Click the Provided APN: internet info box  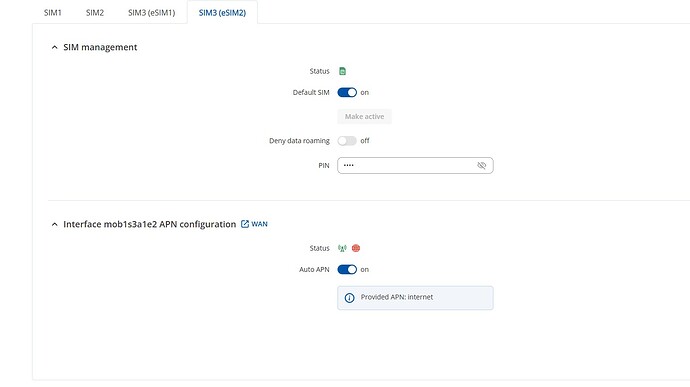(x=415, y=298)
